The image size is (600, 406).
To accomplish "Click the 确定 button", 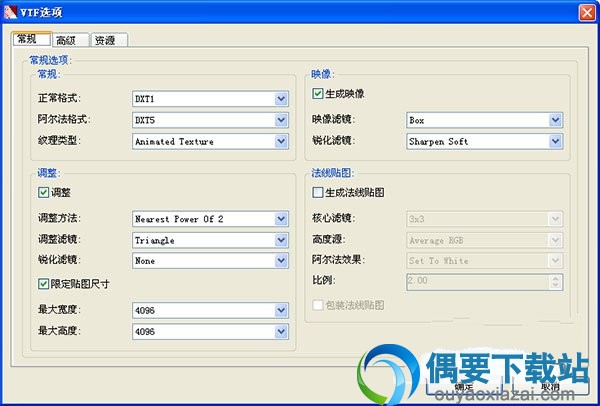I will 464,387.
